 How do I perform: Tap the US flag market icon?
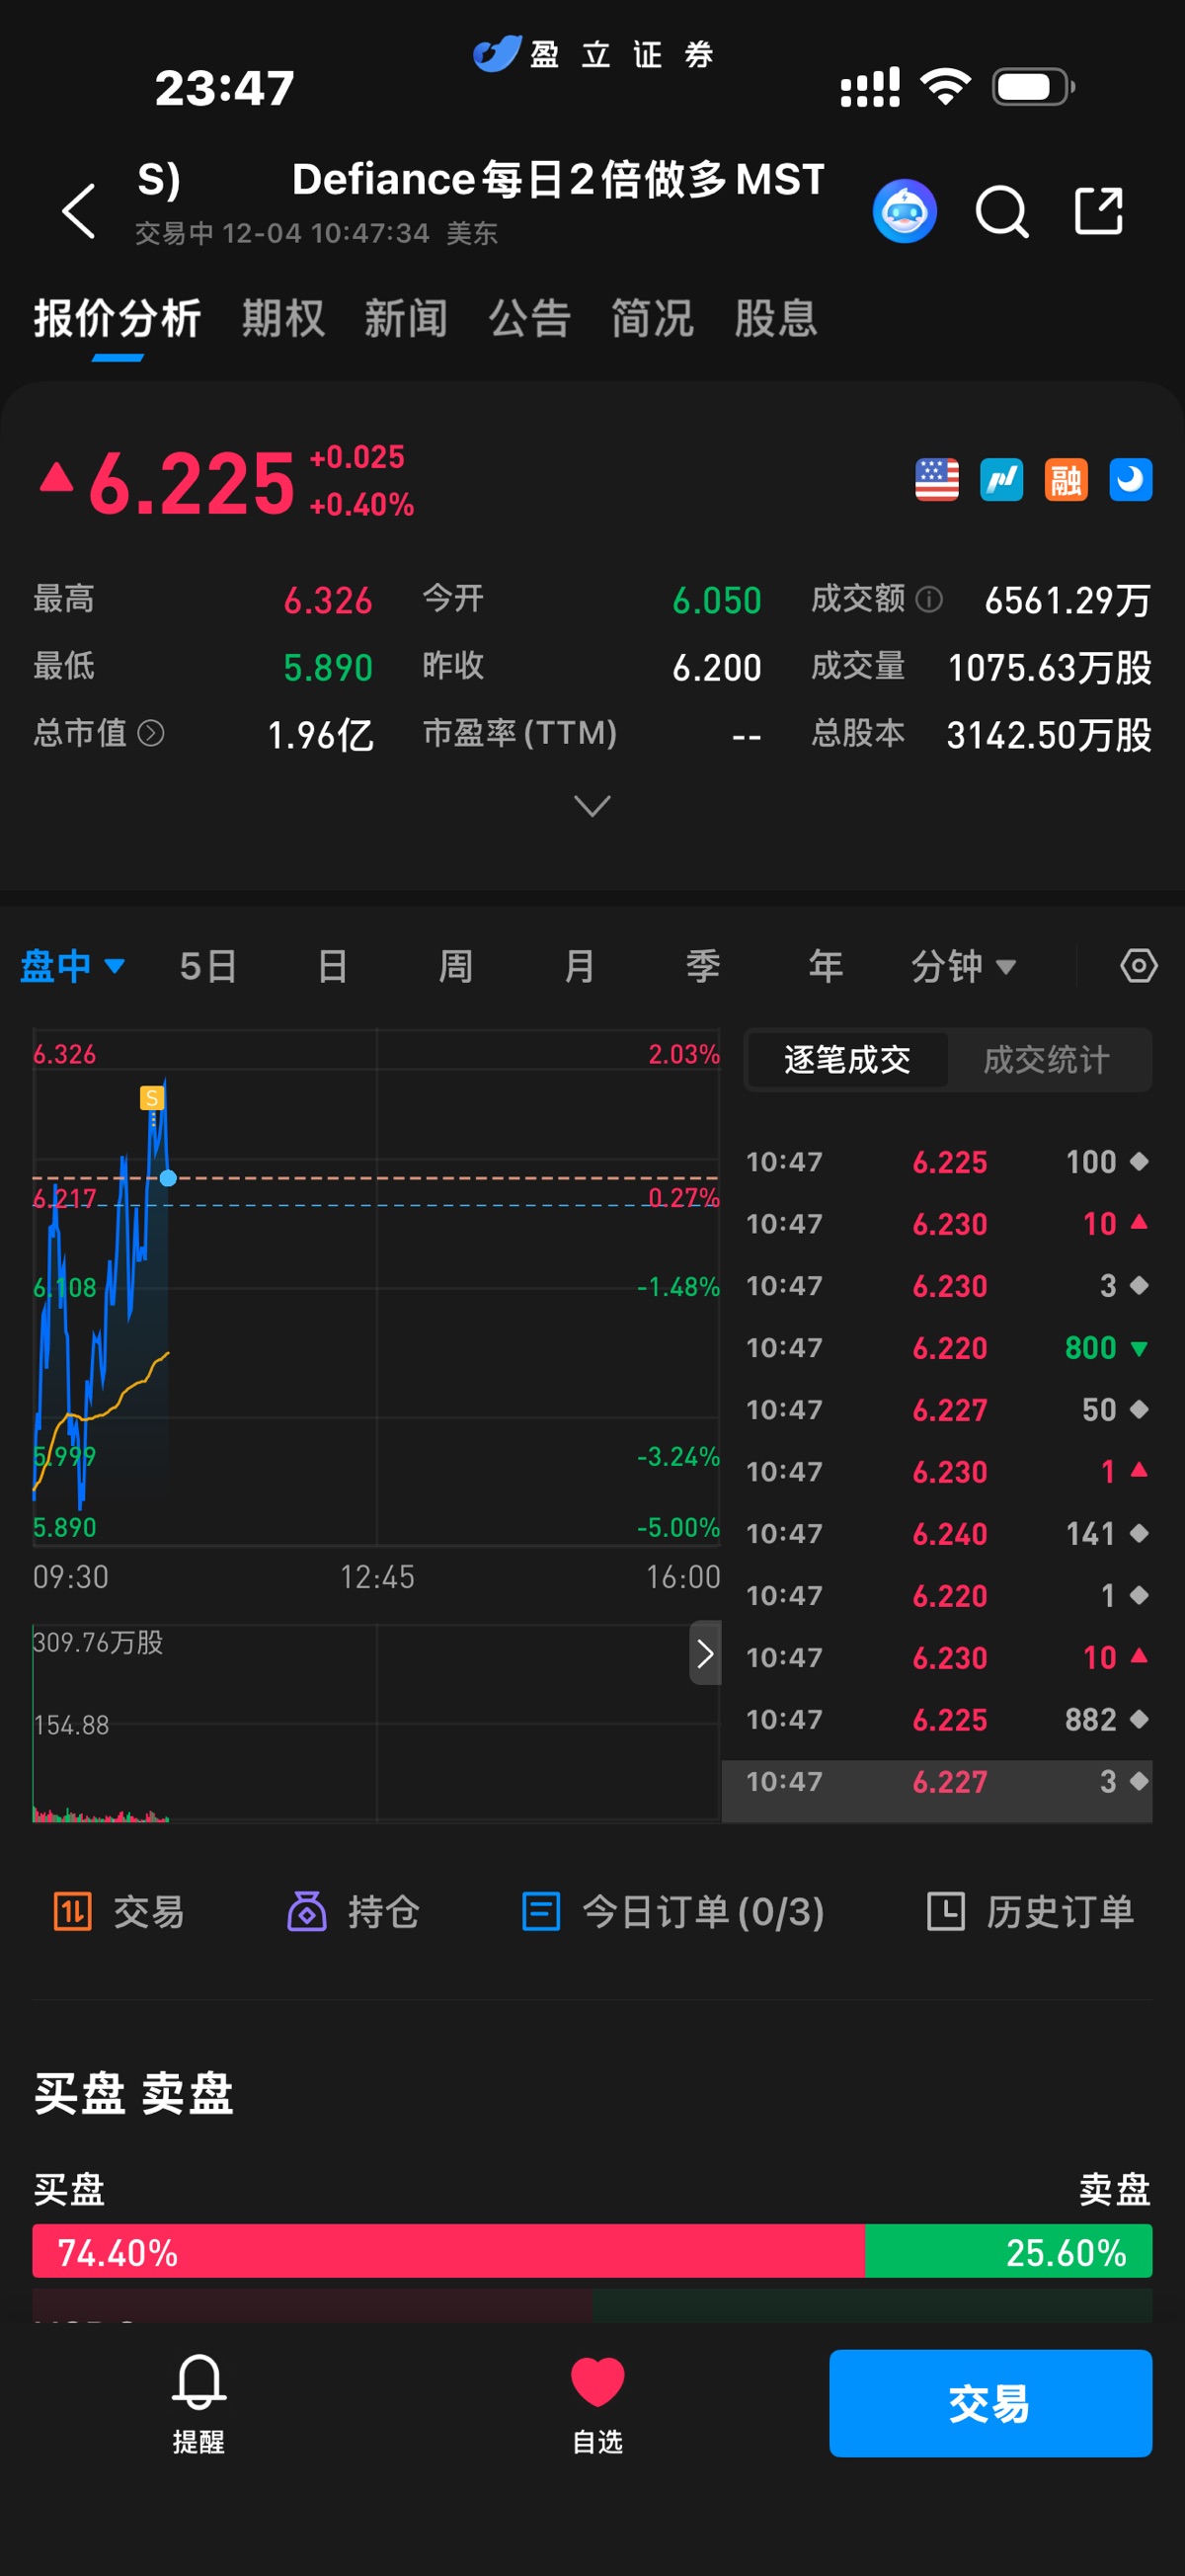click(x=936, y=480)
